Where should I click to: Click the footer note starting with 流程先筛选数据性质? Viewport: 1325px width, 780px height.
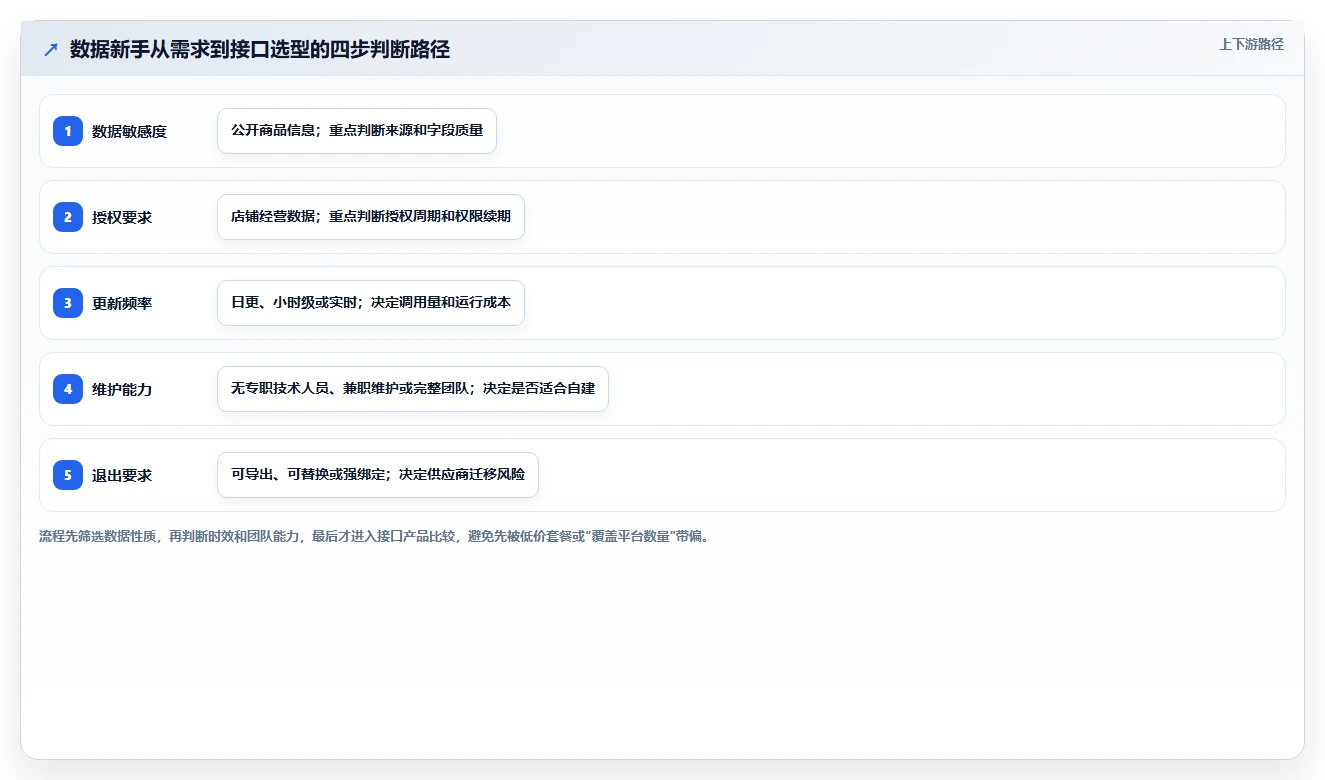tap(374, 537)
